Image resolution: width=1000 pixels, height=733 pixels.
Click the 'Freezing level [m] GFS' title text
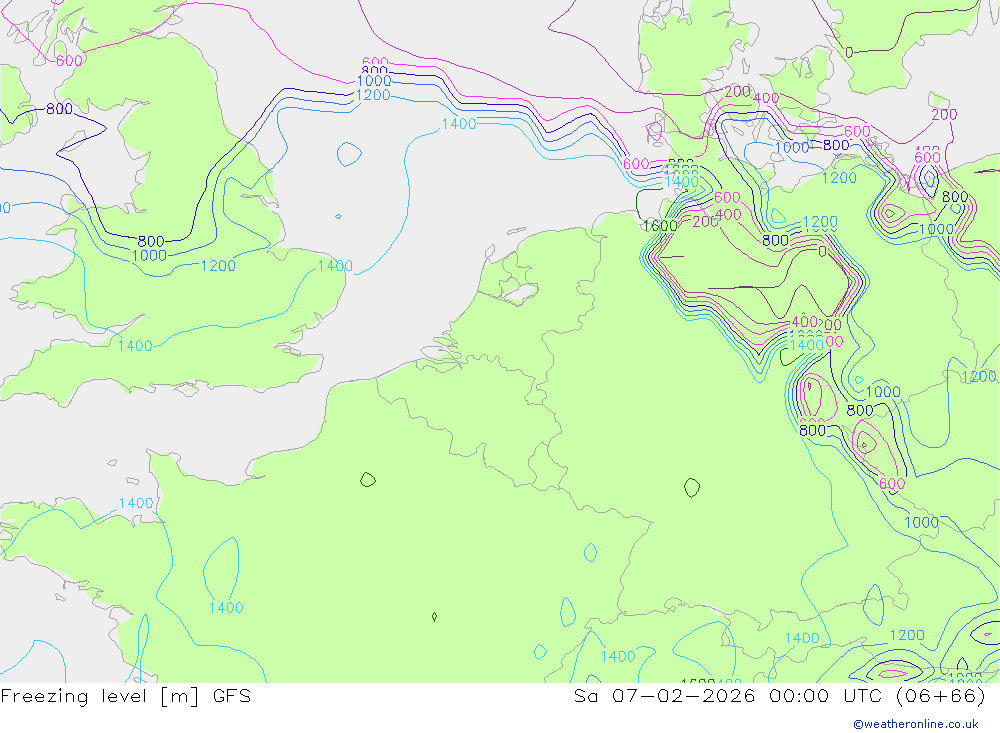point(126,696)
